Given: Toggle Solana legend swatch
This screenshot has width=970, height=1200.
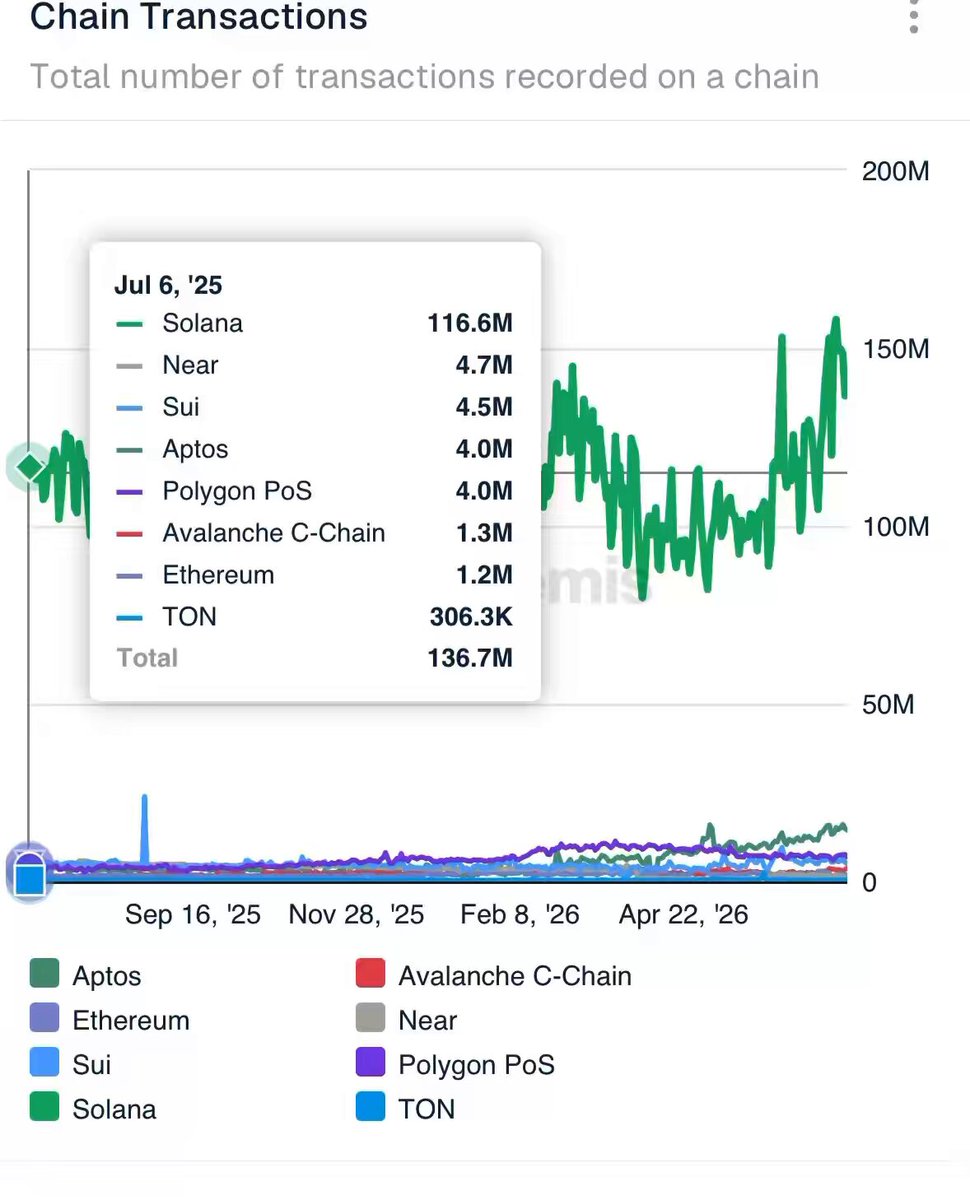Looking at the screenshot, I should tap(44, 1108).
